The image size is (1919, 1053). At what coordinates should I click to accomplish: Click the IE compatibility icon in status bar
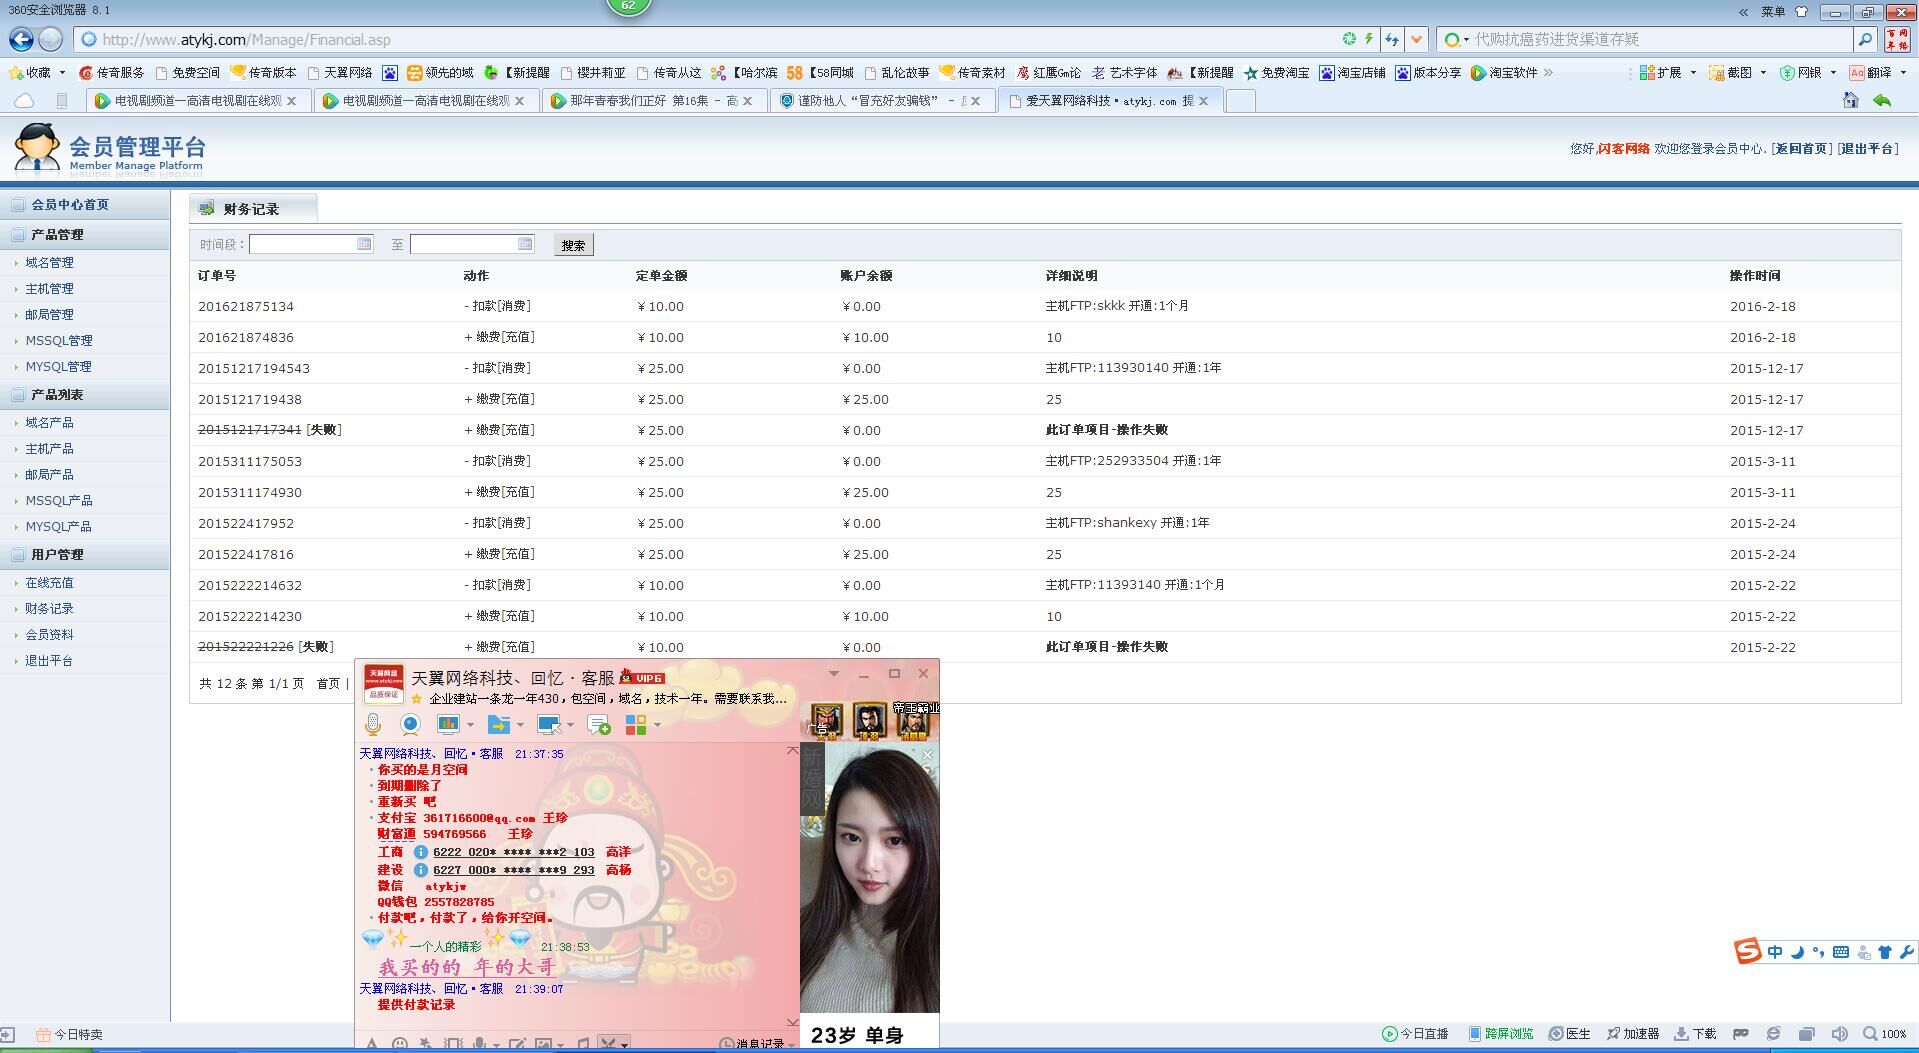pos(1773,1034)
